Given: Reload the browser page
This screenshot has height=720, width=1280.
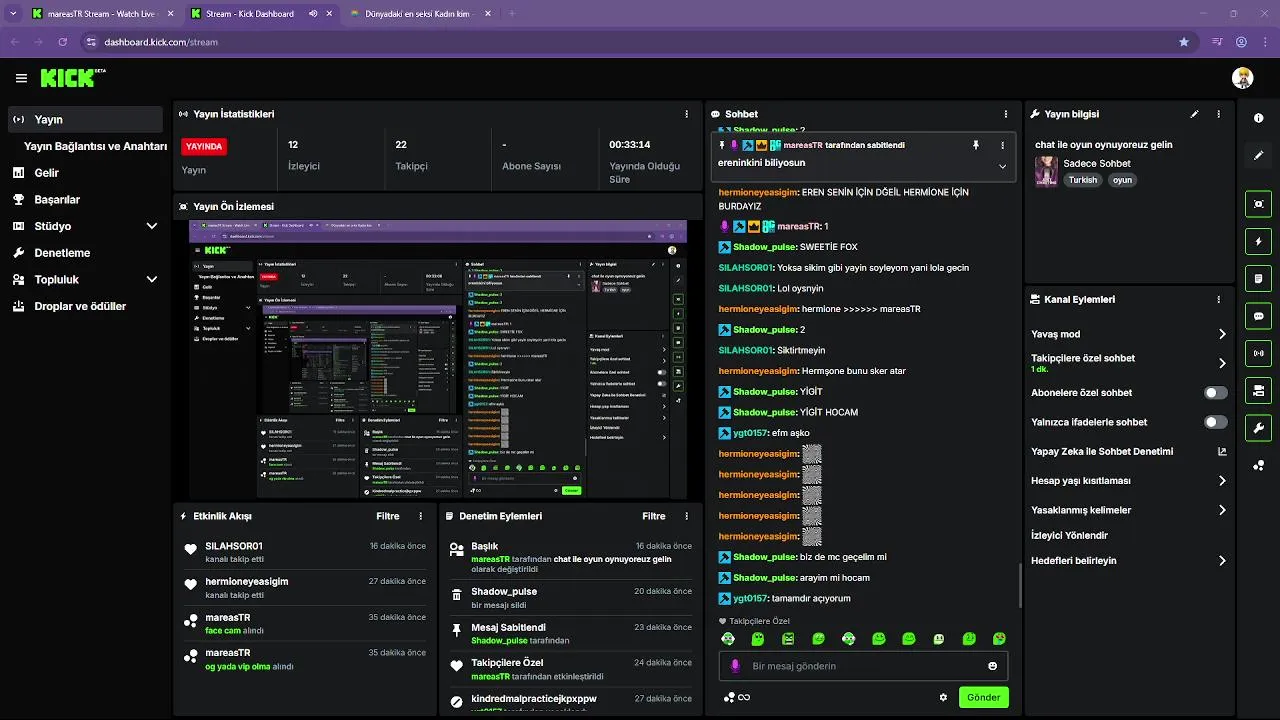Looking at the screenshot, I should click(x=63, y=42).
